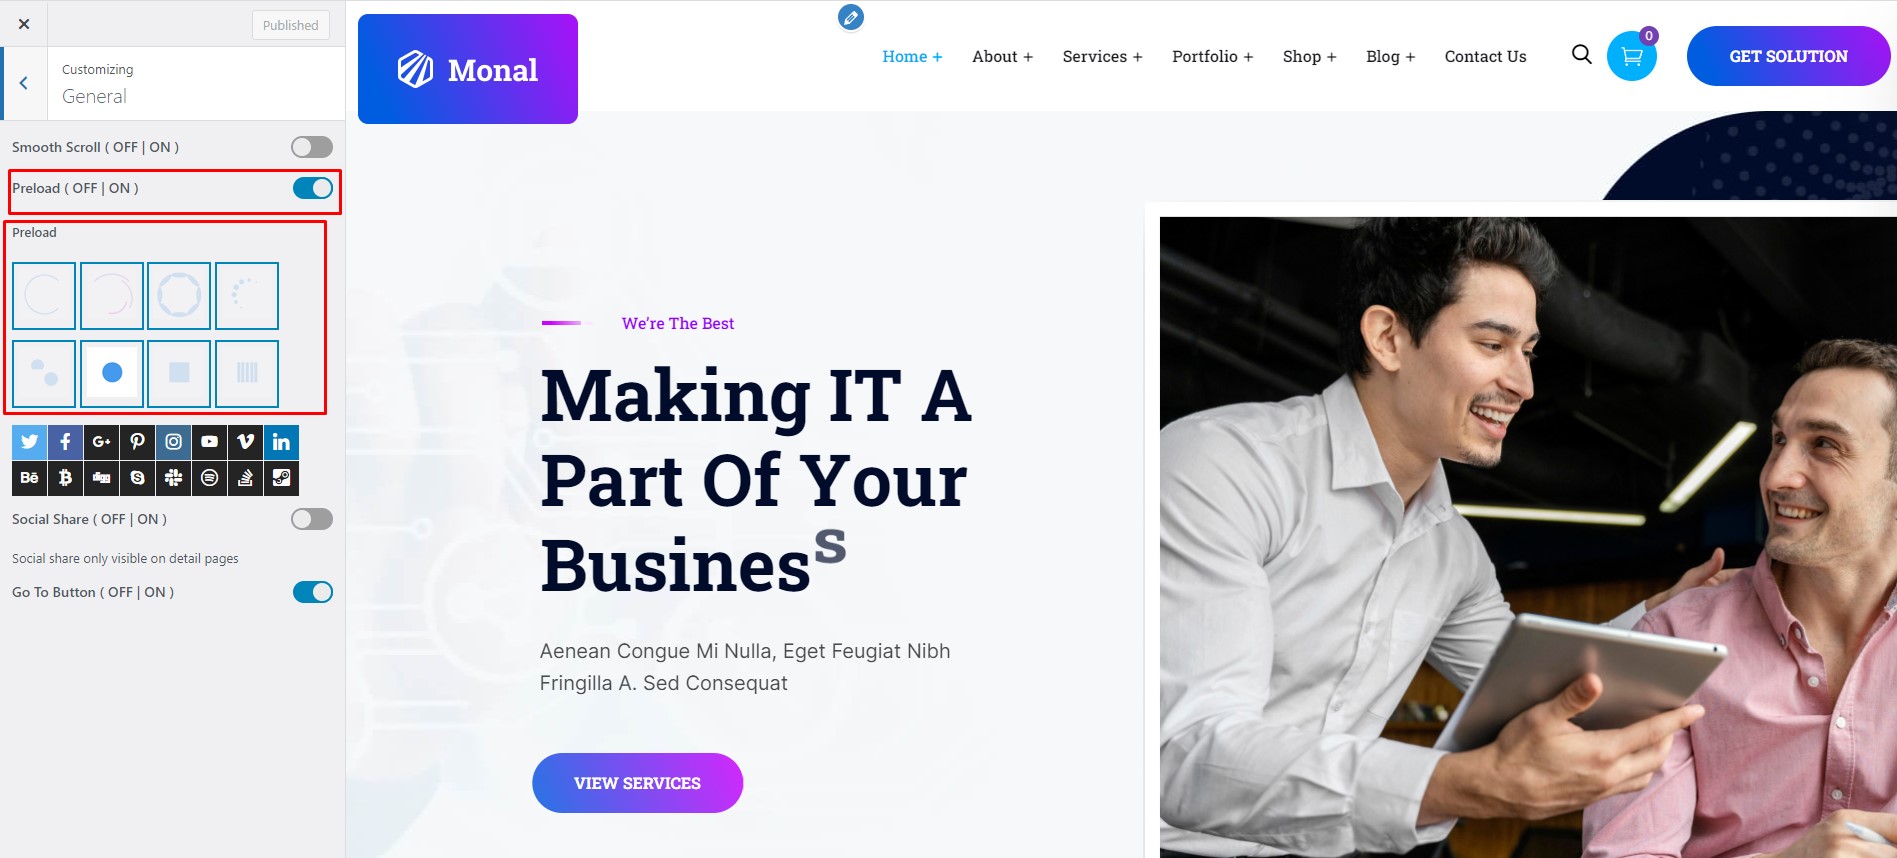Go back from the General customizer section
The width and height of the screenshot is (1897, 858).
(24, 83)
